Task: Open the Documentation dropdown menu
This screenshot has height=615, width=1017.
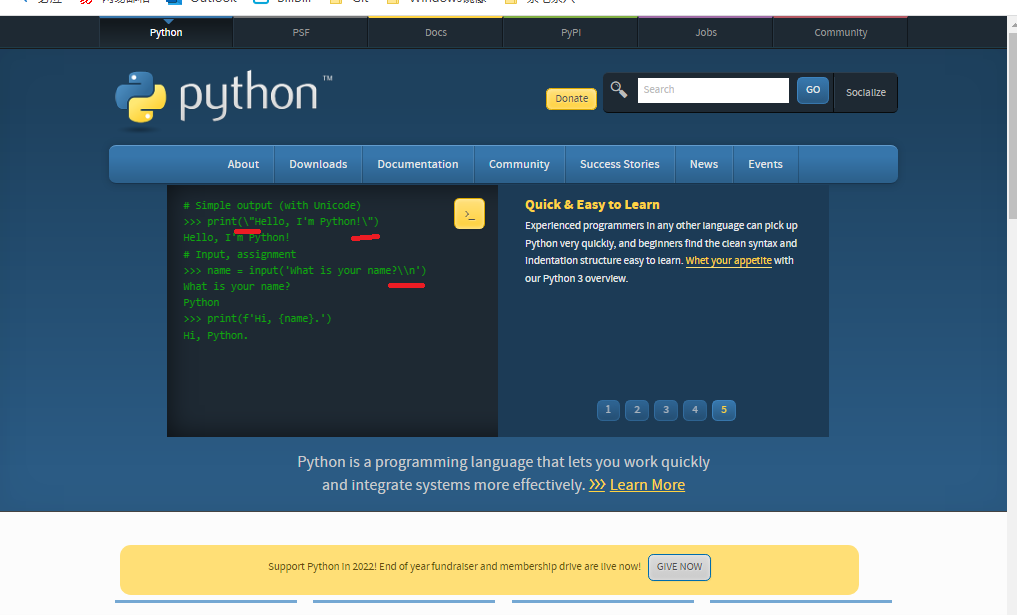Action: click(418, 164)
